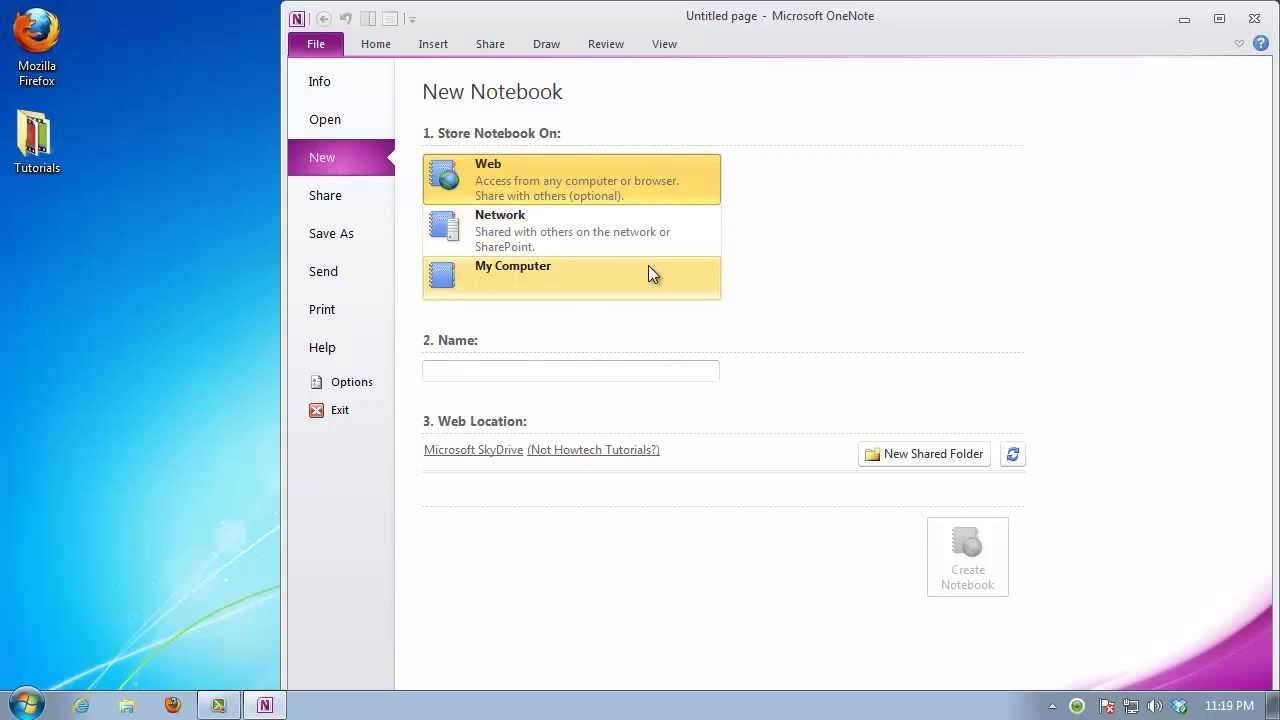Open the OneNote application icon menu
Screen dimensions: 1280x720
pos(297,18)
